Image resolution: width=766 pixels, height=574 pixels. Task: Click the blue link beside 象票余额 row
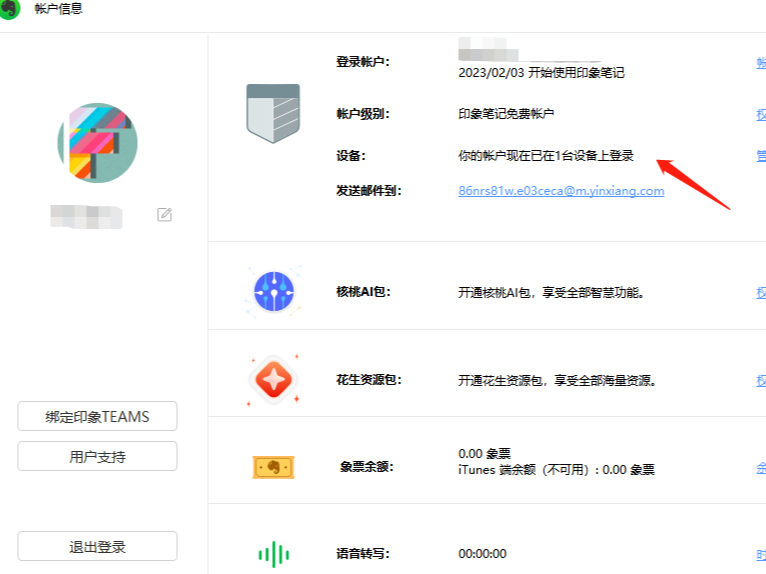761,468
